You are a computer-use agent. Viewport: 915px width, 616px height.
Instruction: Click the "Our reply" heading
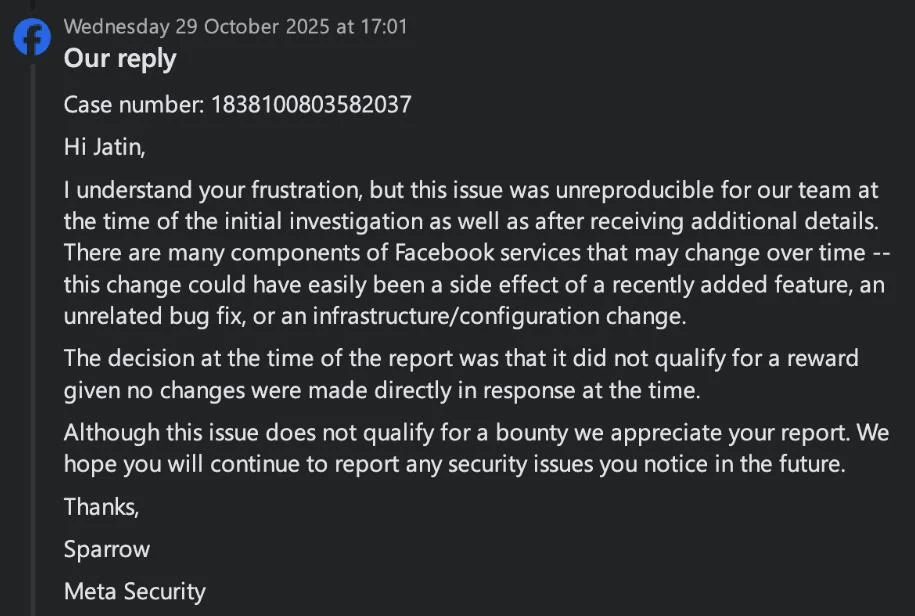tap(120, 59)
